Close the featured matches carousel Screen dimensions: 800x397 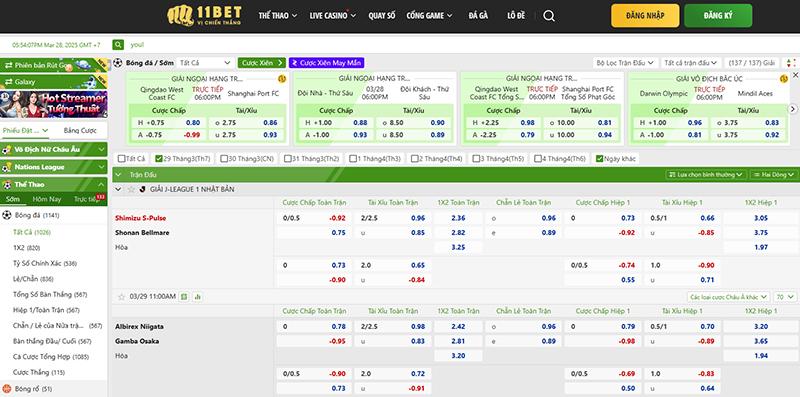click(795, 76)
